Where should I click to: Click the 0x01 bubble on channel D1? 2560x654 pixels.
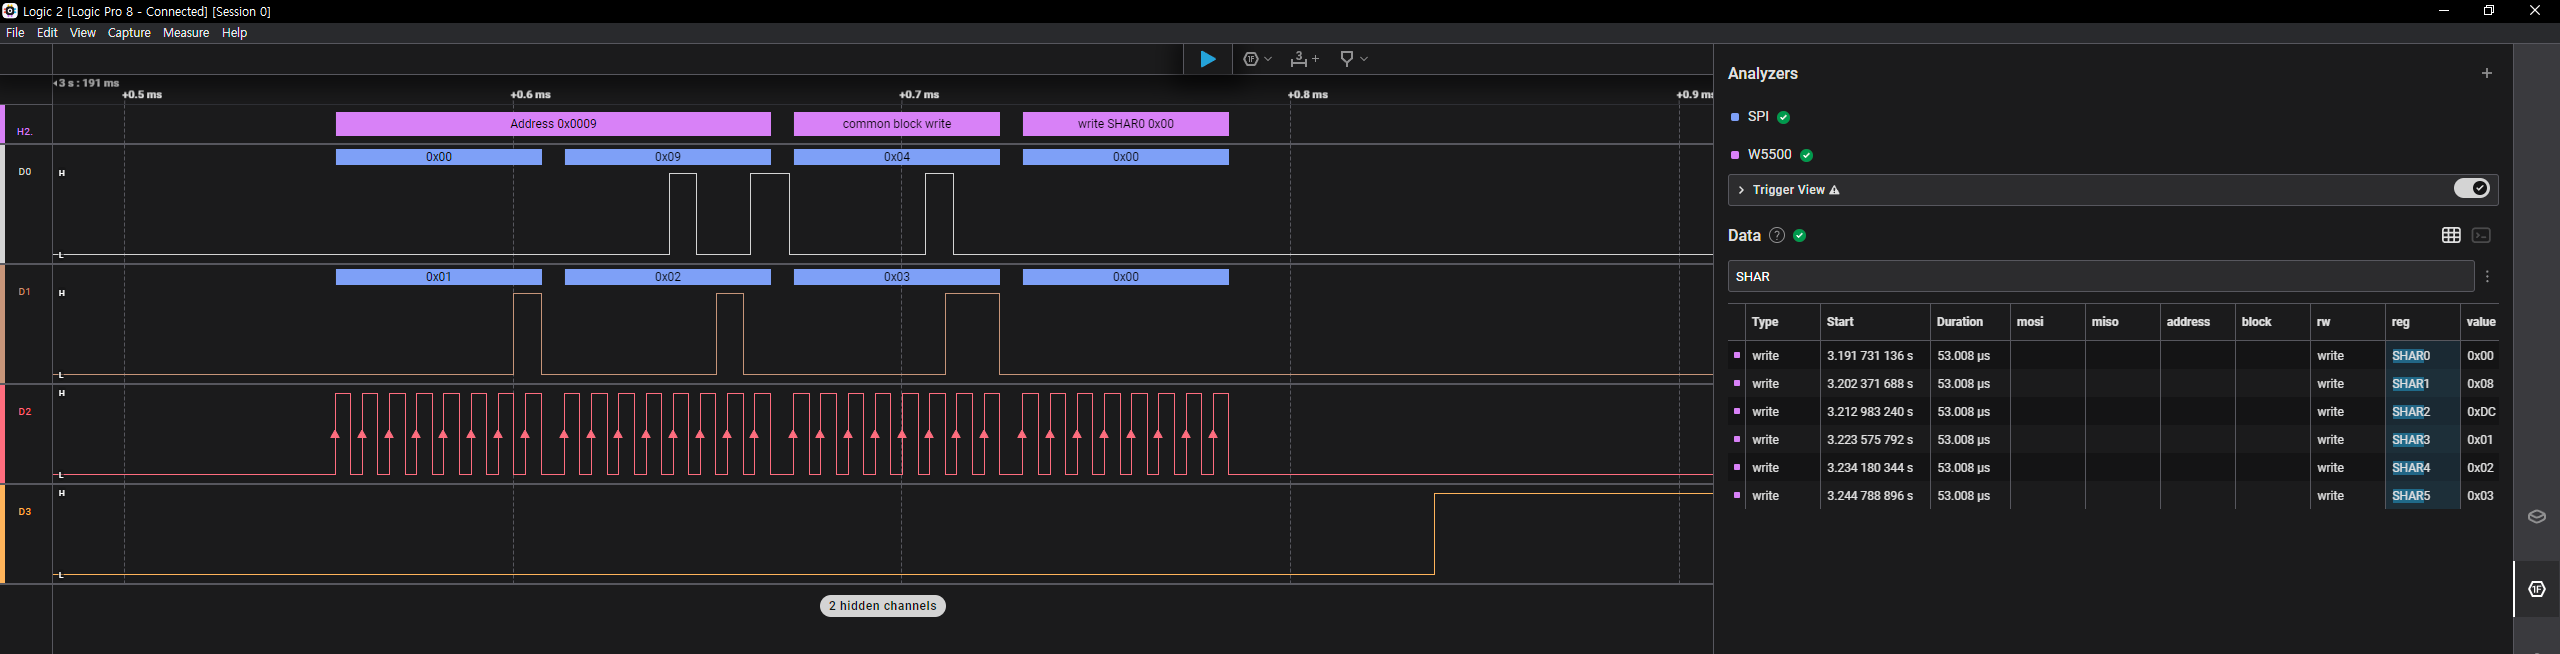click(x=439, y=277)
